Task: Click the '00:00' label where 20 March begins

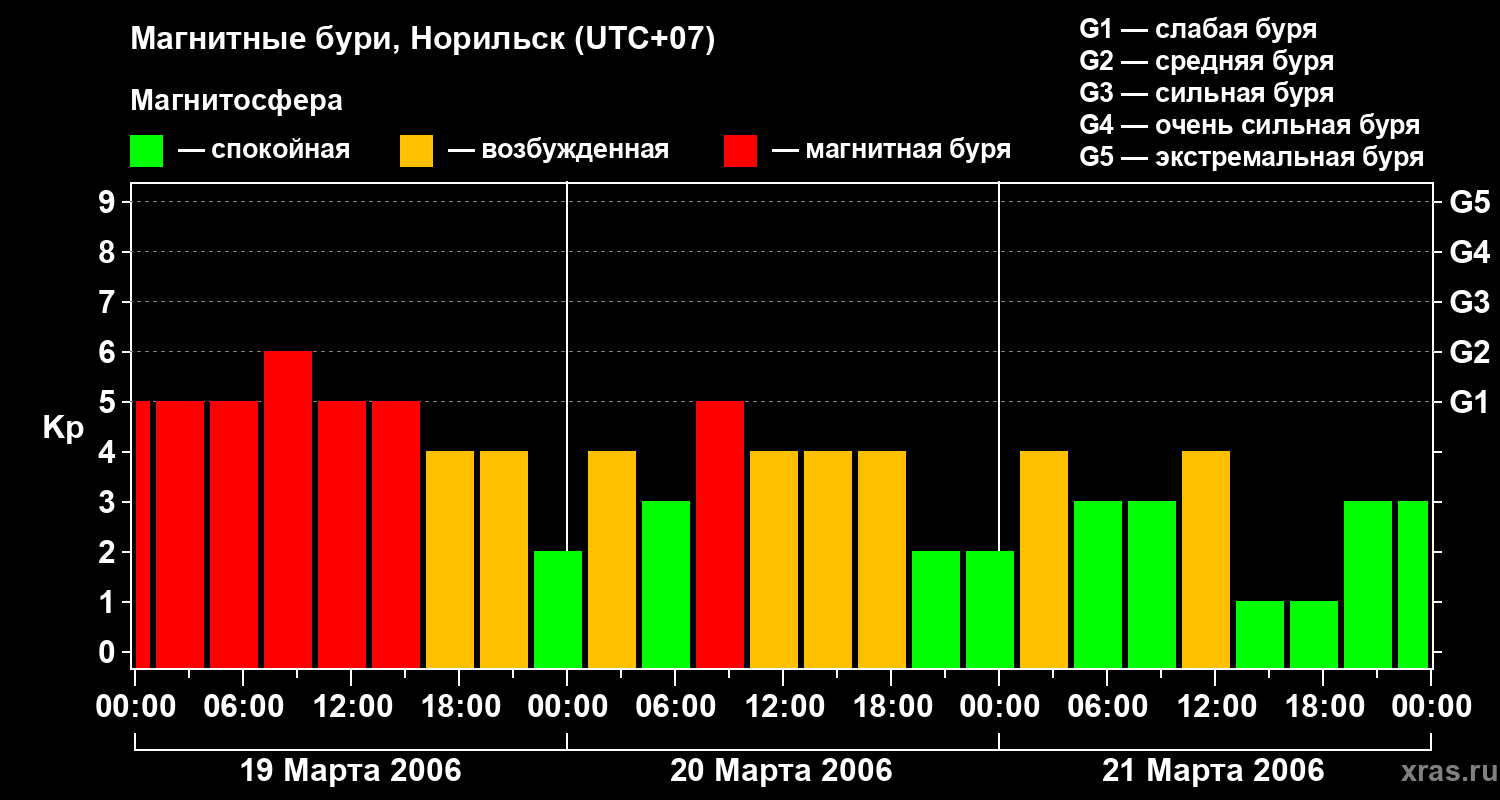Action: 567,707
